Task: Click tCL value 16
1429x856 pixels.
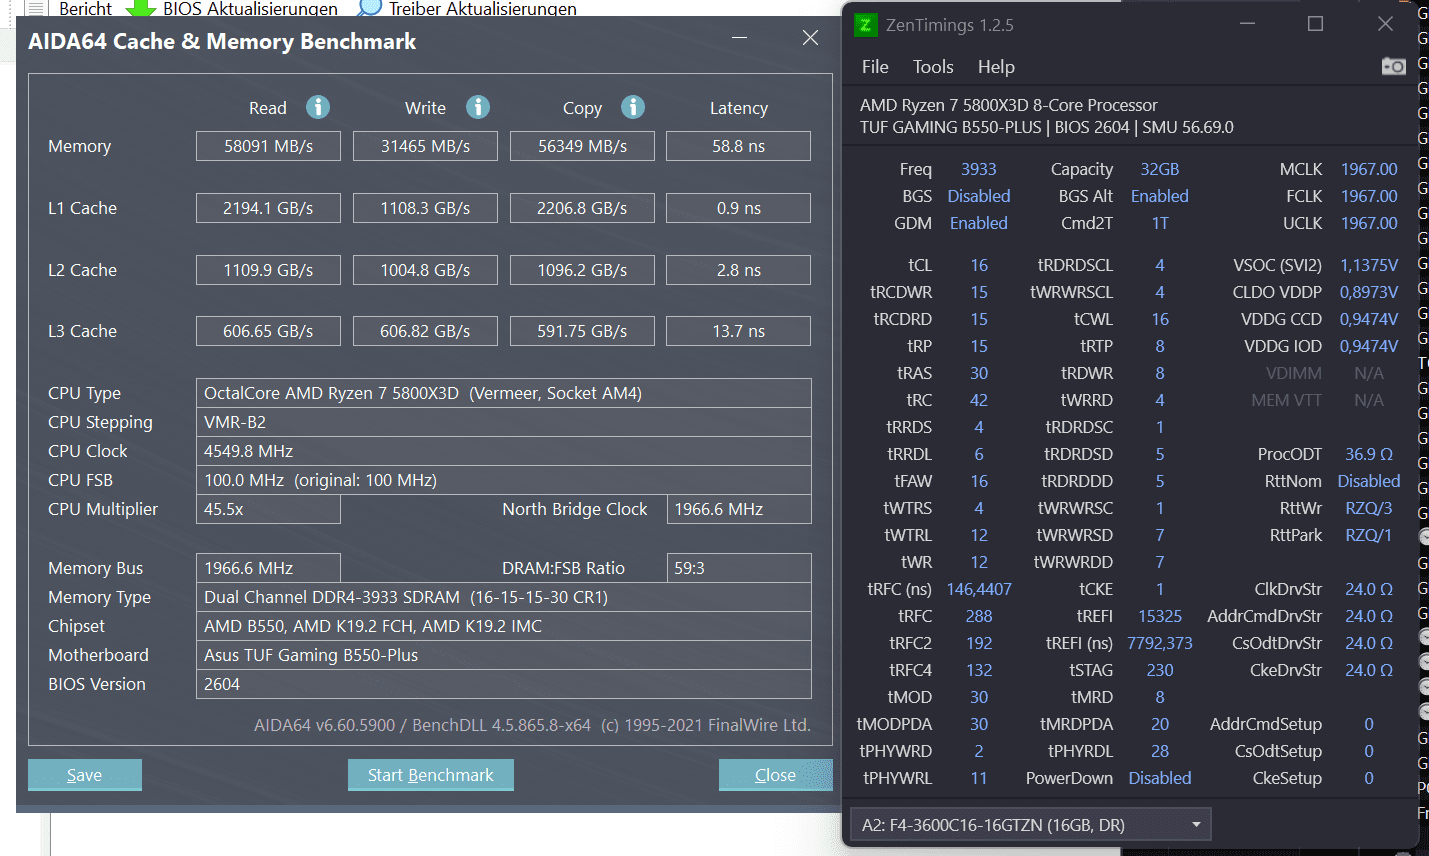Action: (979, 265)
